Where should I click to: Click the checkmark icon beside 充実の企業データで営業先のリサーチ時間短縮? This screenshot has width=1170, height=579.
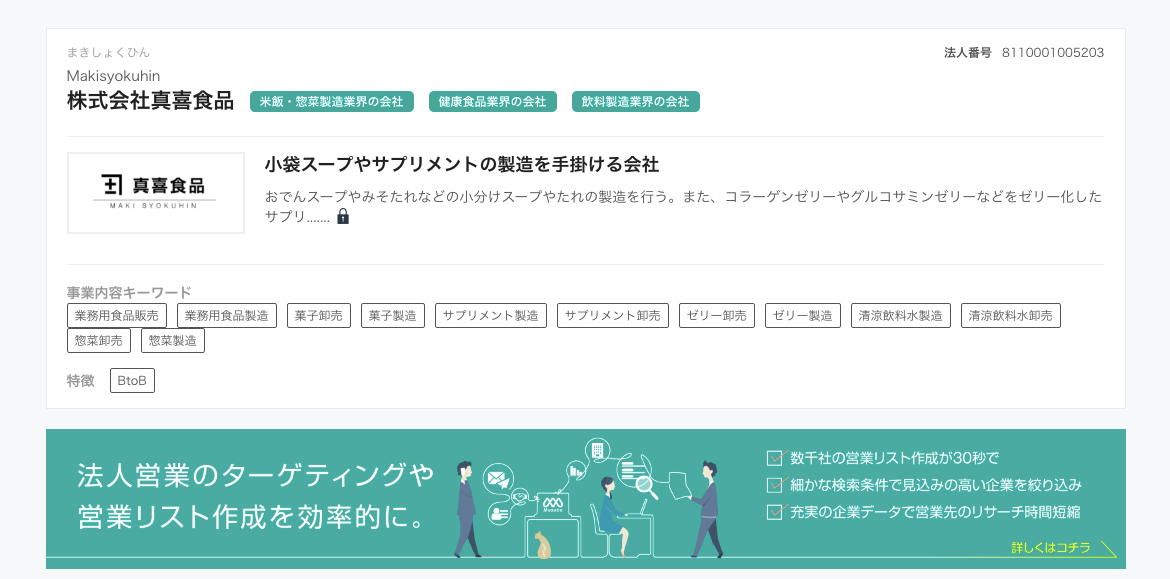tap(775, 513)
